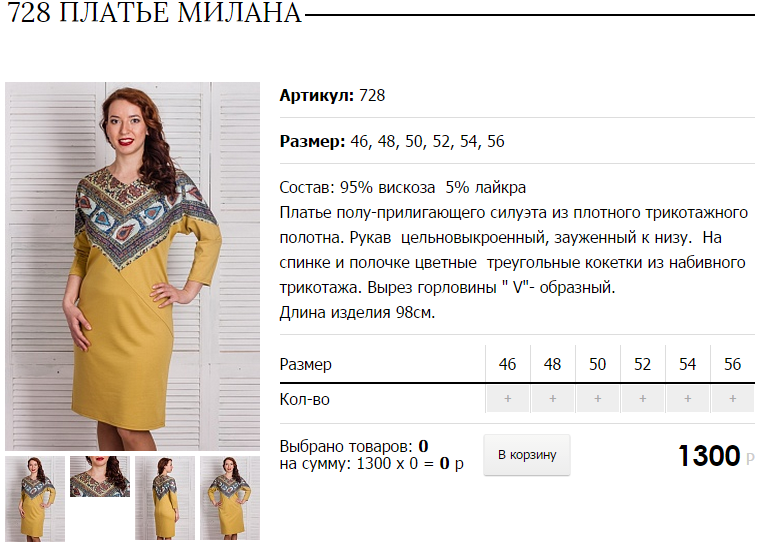Image resolution: width=767 pixels, height=547 pixels.
Task: Select the neckline close-up thumbnail
Action: pyautogui.click(x=100, y=477)
